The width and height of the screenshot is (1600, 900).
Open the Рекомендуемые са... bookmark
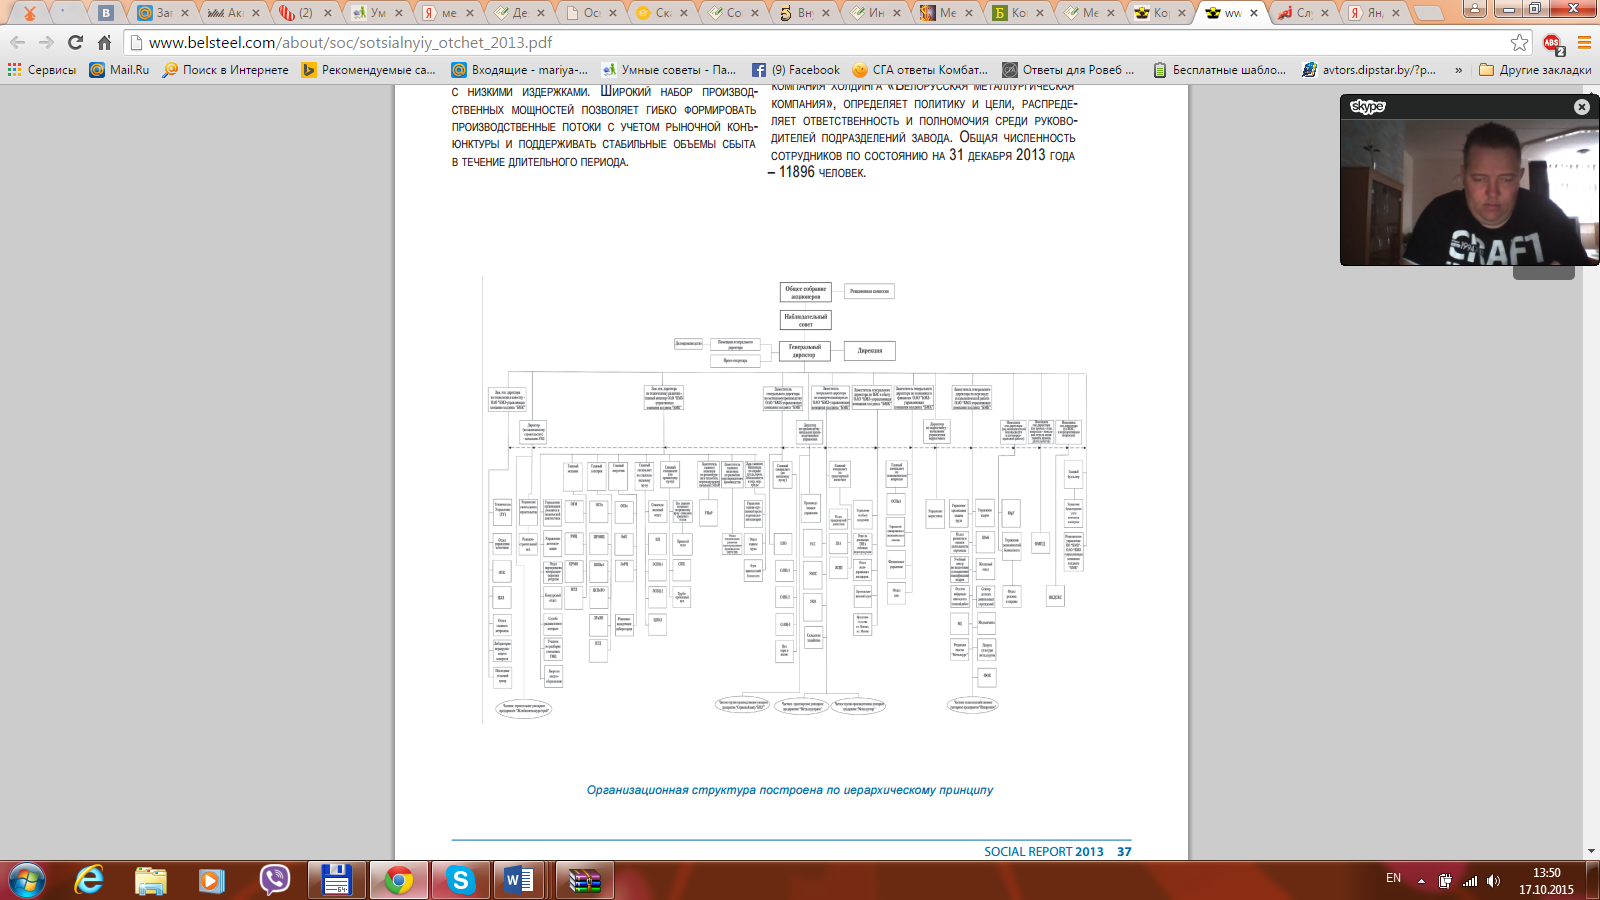click(368, 70)
